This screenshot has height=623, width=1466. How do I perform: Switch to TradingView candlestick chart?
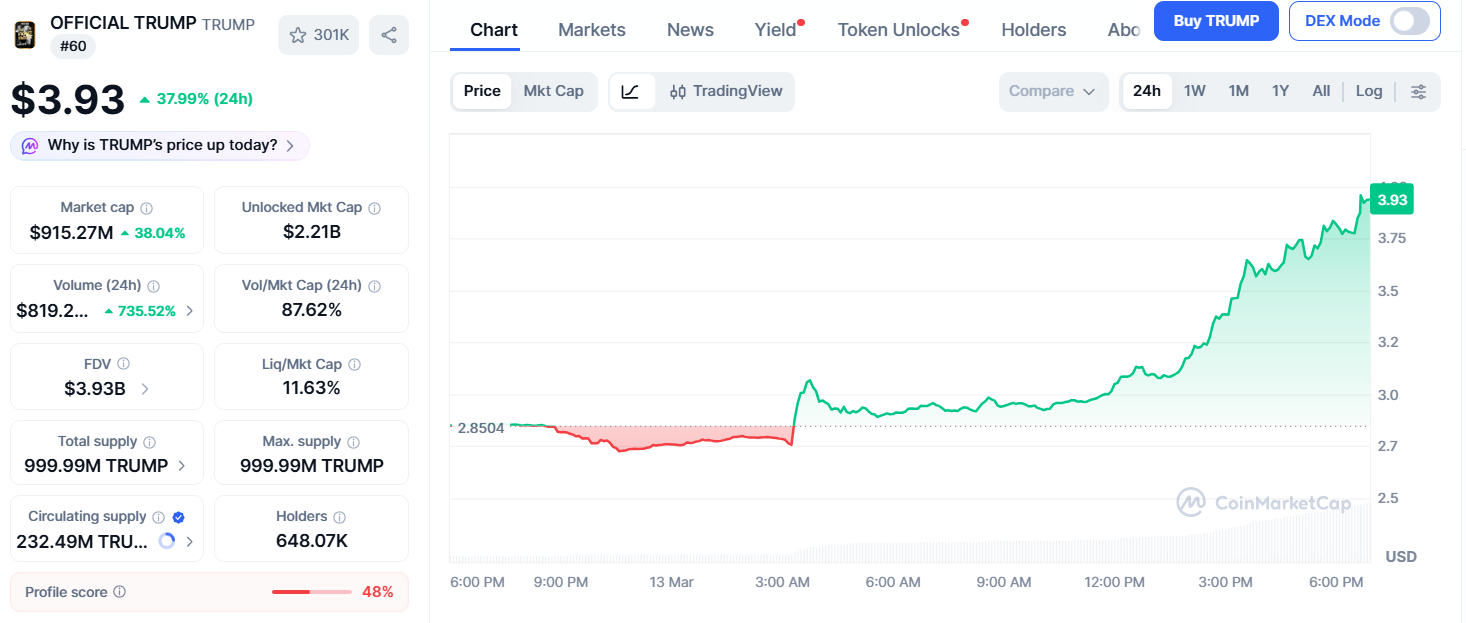726,91
